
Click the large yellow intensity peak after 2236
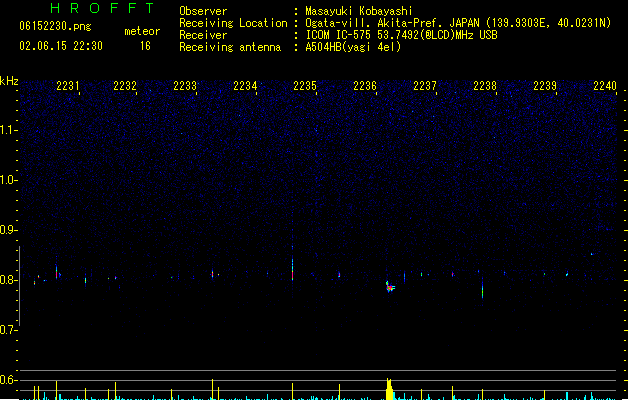coord(389,389)
